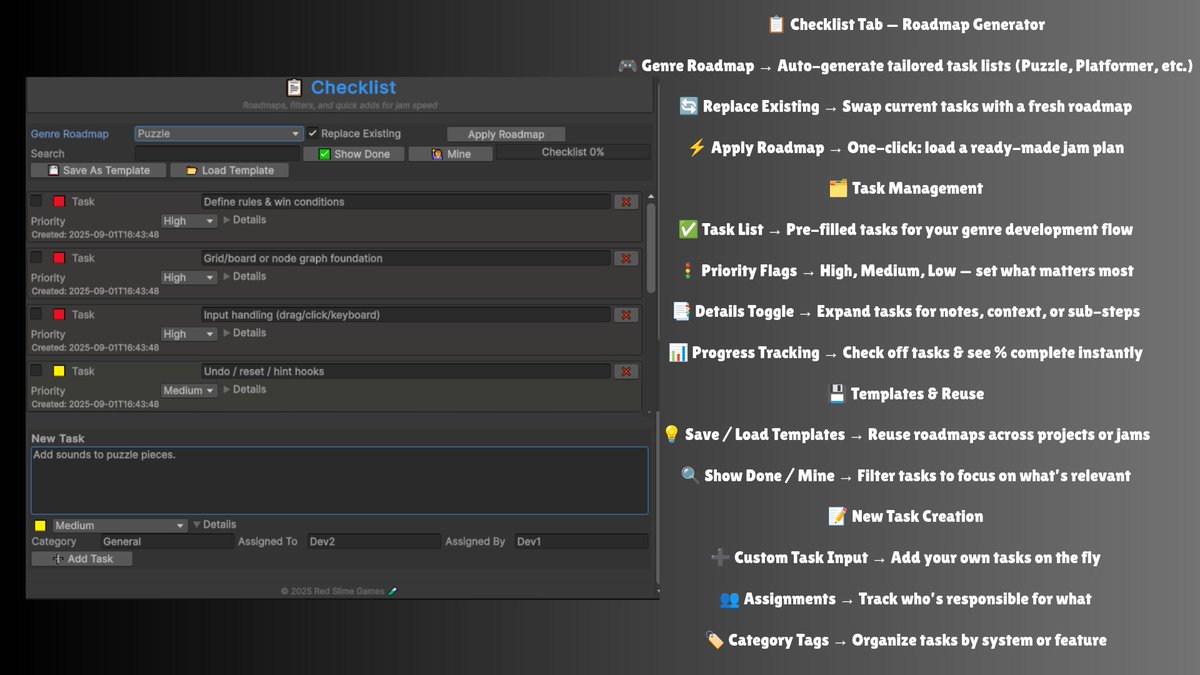This screenshot has height=675, width=1200.
Task: Expand Details for 'Input handling (drag/click/keyboard)'
Action: pos(244,333)
